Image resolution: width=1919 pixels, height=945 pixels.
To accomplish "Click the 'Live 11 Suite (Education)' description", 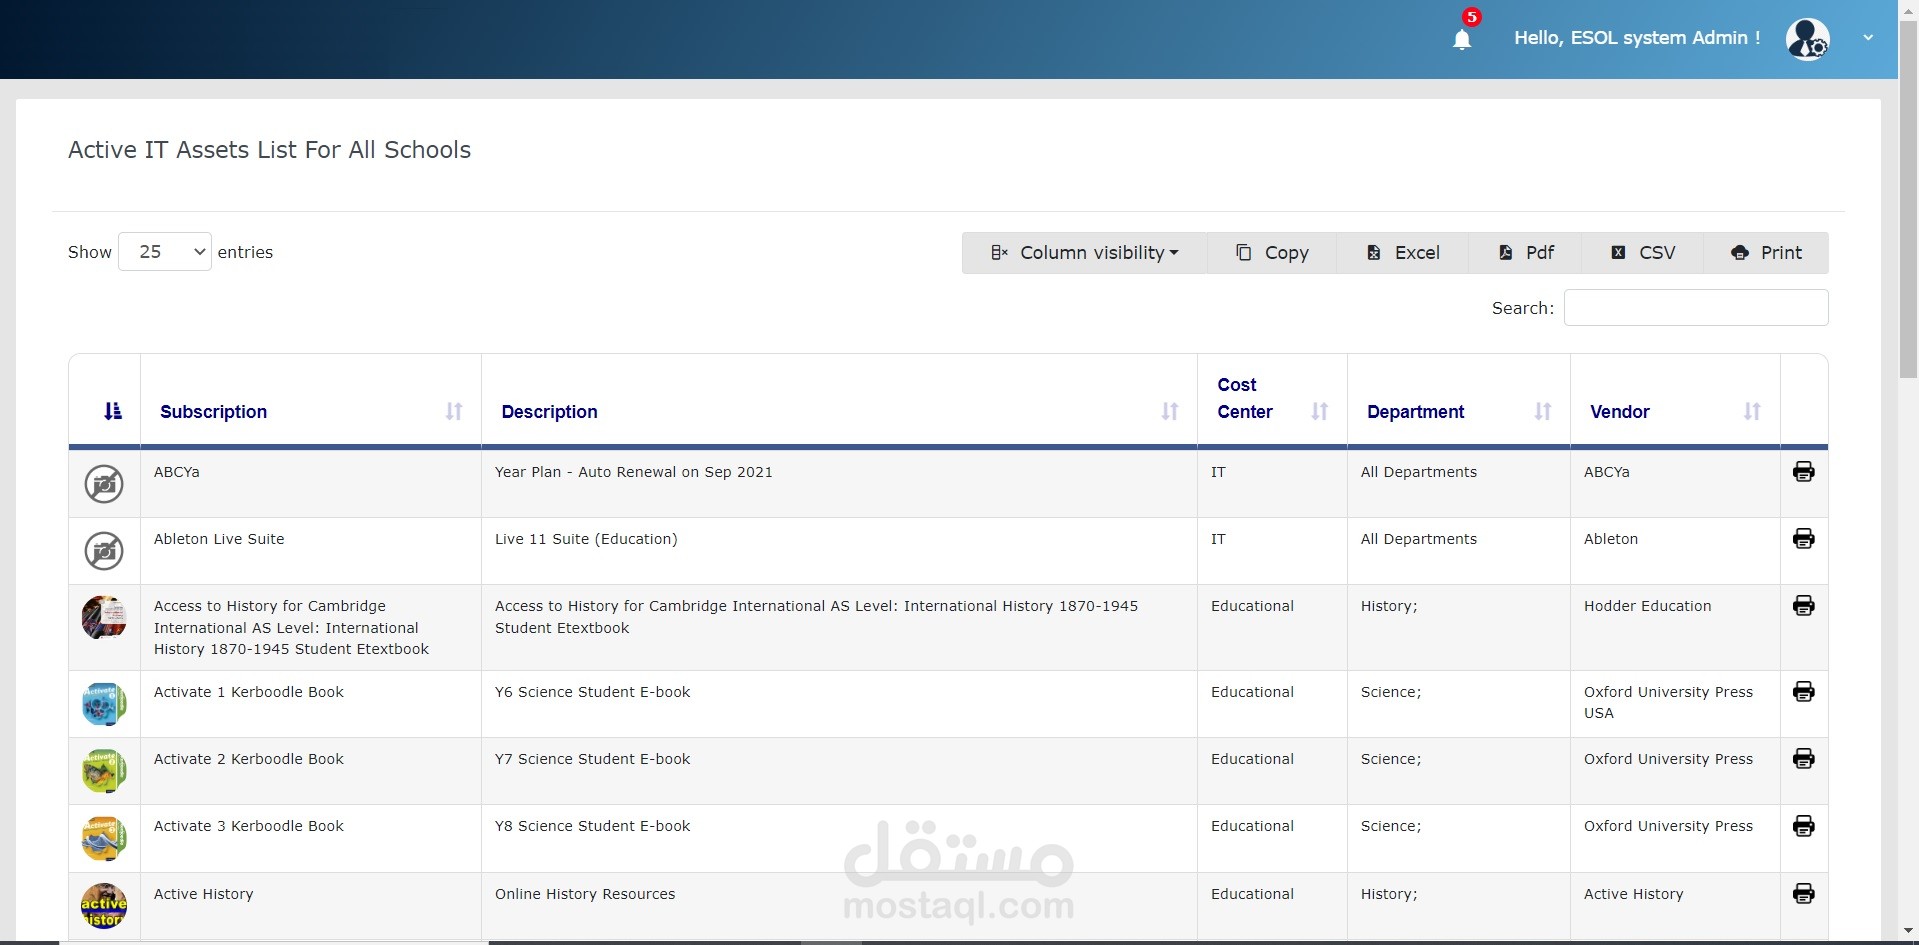I will [586, 539].
